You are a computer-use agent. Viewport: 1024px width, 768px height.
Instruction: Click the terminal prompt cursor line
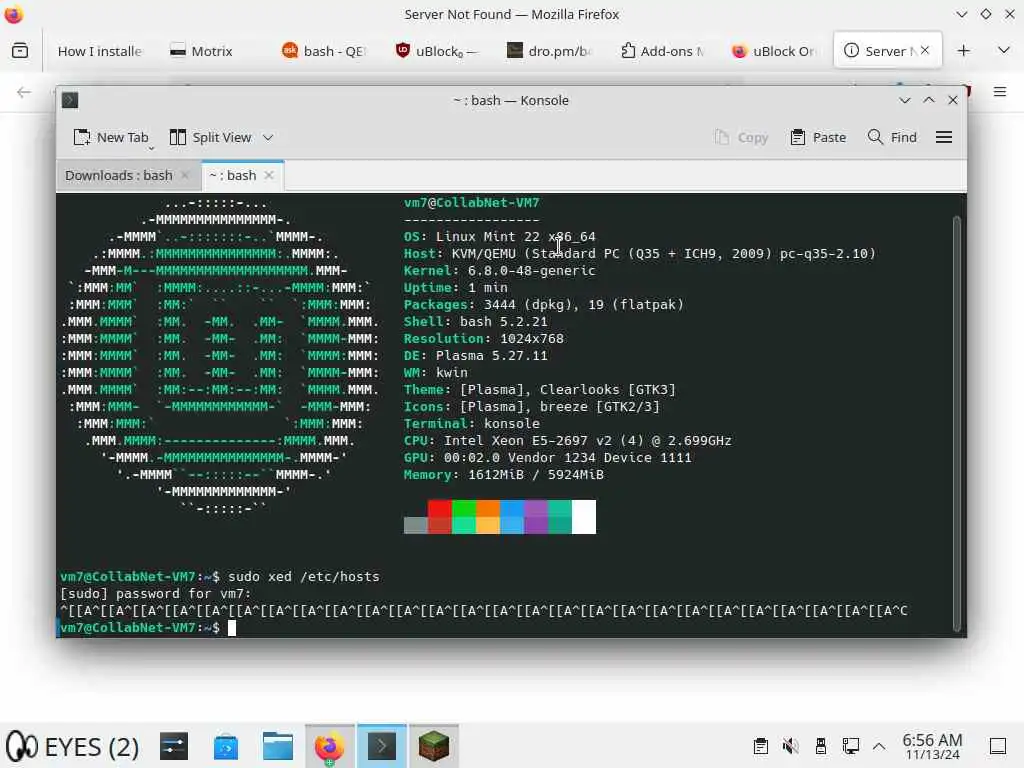(232, 628)
